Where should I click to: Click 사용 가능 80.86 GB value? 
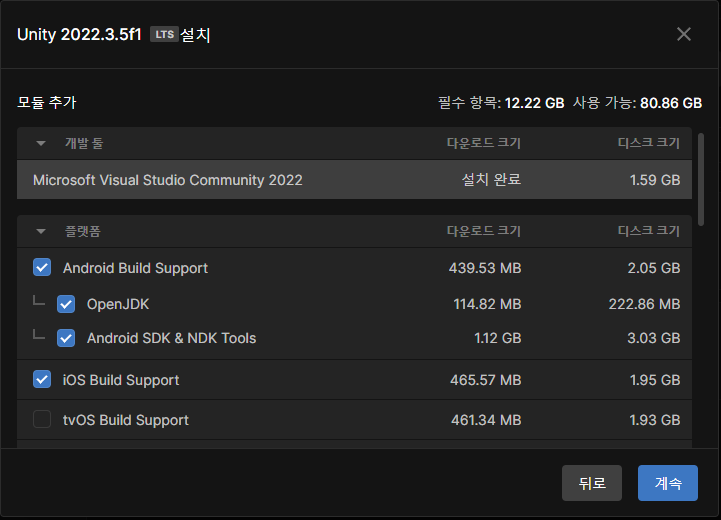coord(671,103)
